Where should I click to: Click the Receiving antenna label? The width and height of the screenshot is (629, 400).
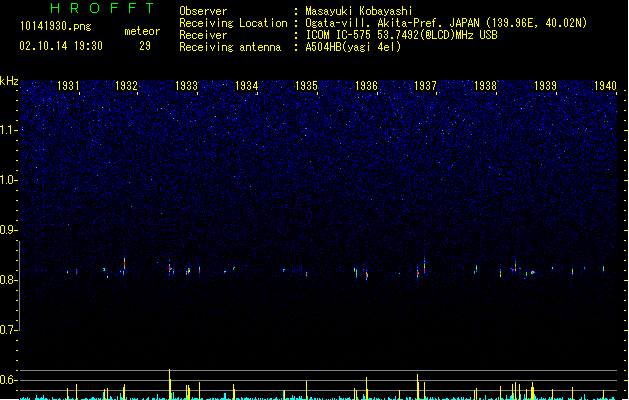(x=230, y=47)
